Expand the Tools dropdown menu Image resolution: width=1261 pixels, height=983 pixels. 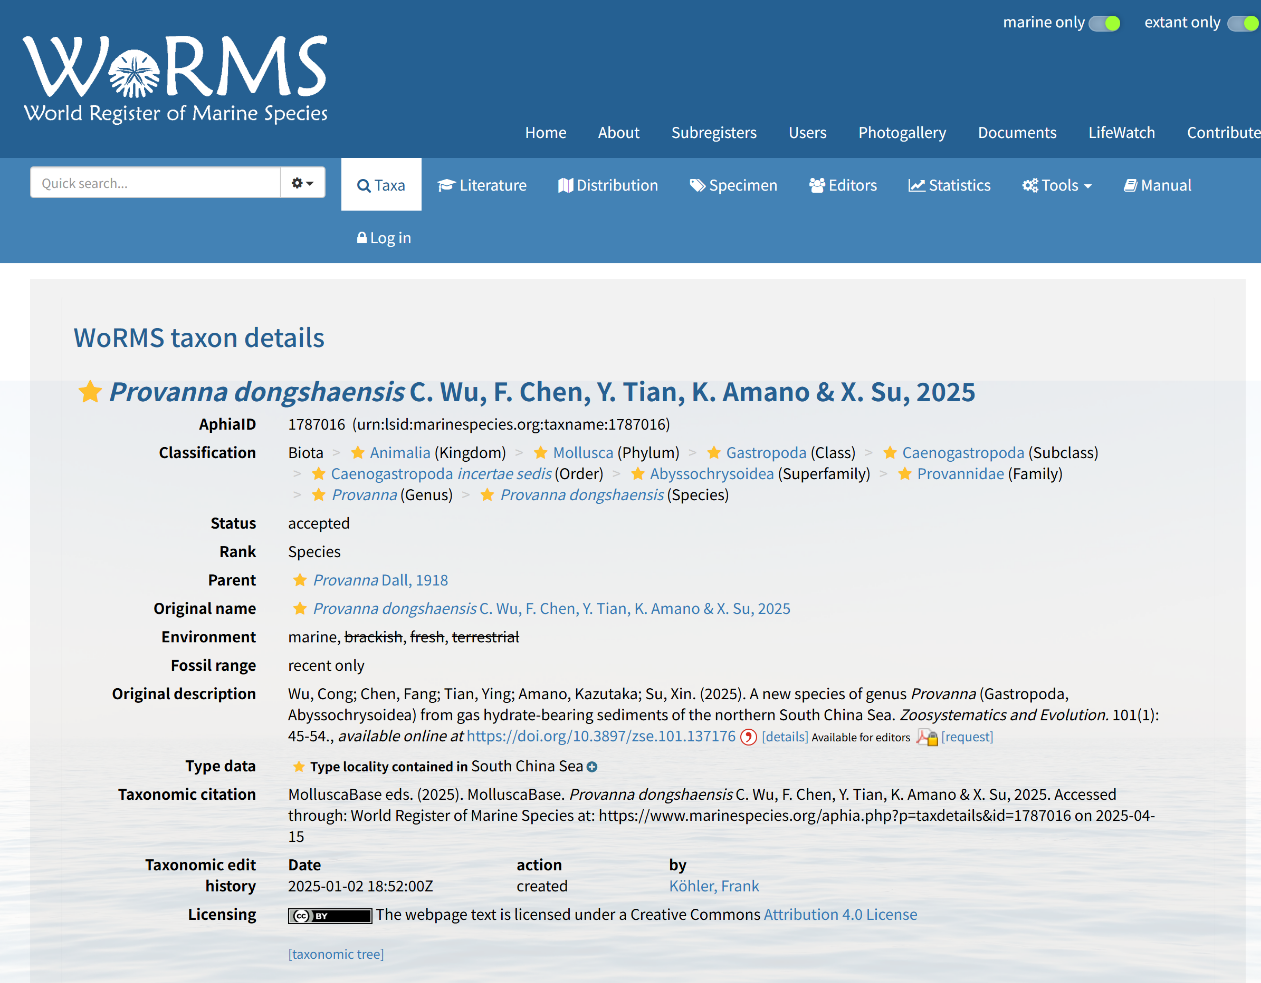coord(1057,185)
